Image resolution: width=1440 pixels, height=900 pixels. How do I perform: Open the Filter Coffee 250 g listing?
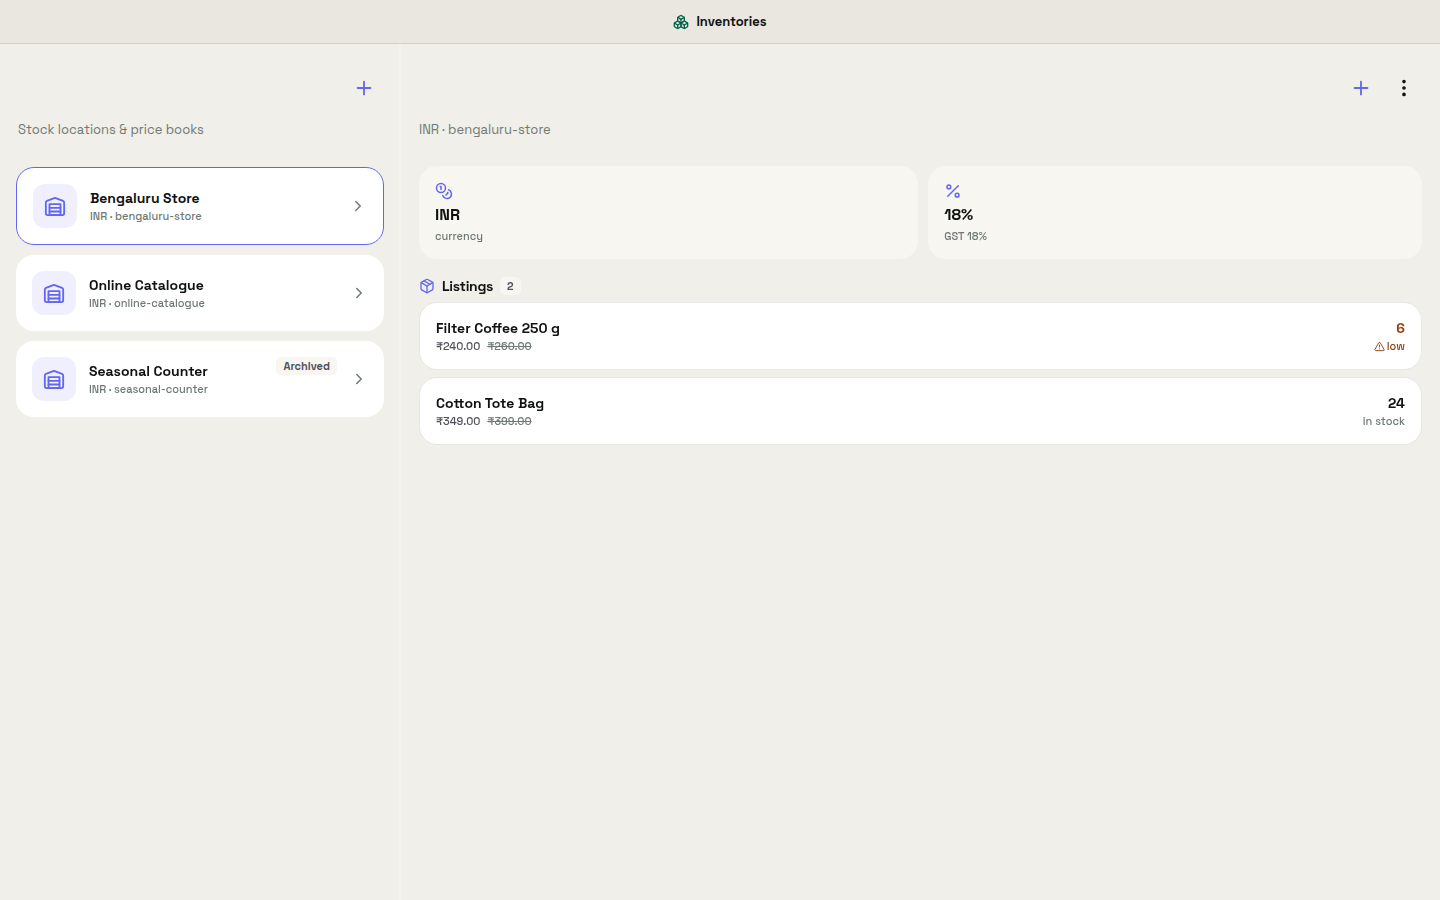pos(920,336)
